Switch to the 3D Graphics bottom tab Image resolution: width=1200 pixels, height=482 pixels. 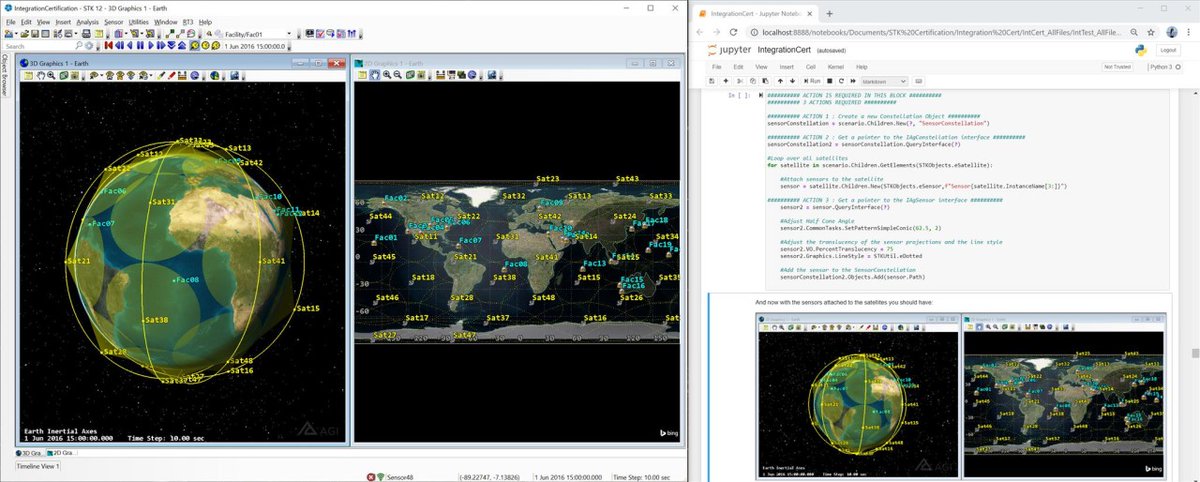coord(32,453)
